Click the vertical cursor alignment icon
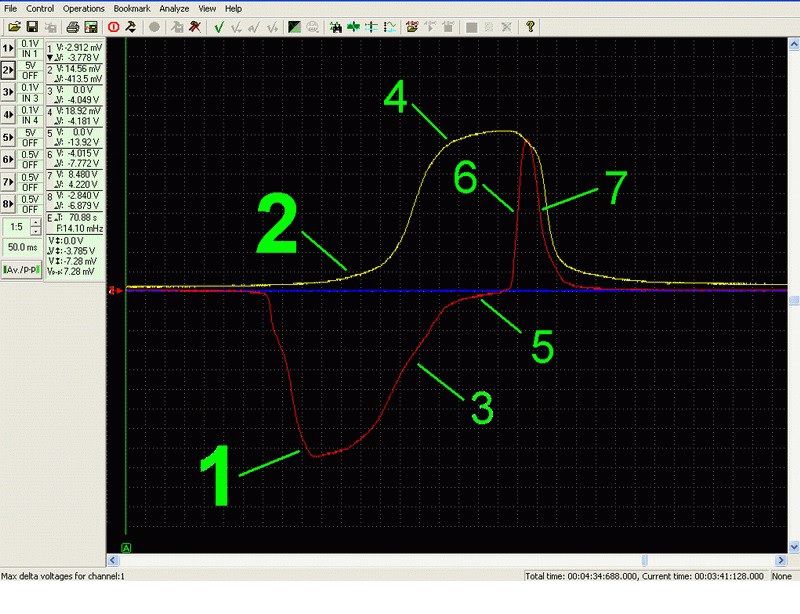Viewport: 800px width, 614px height. click(371, 27)
